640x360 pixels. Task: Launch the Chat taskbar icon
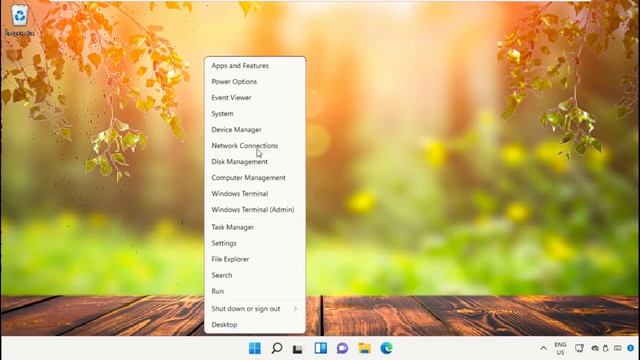pyautogui.click(x=342, y=348)
